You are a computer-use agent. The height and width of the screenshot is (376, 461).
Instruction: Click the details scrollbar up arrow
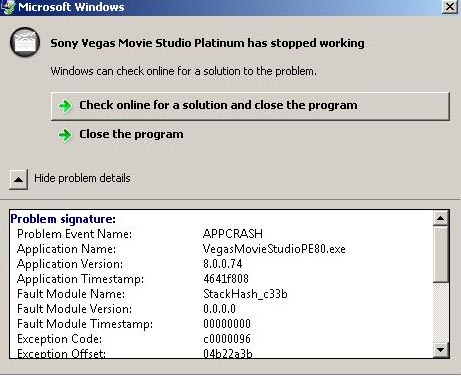(x=440, y=218)
